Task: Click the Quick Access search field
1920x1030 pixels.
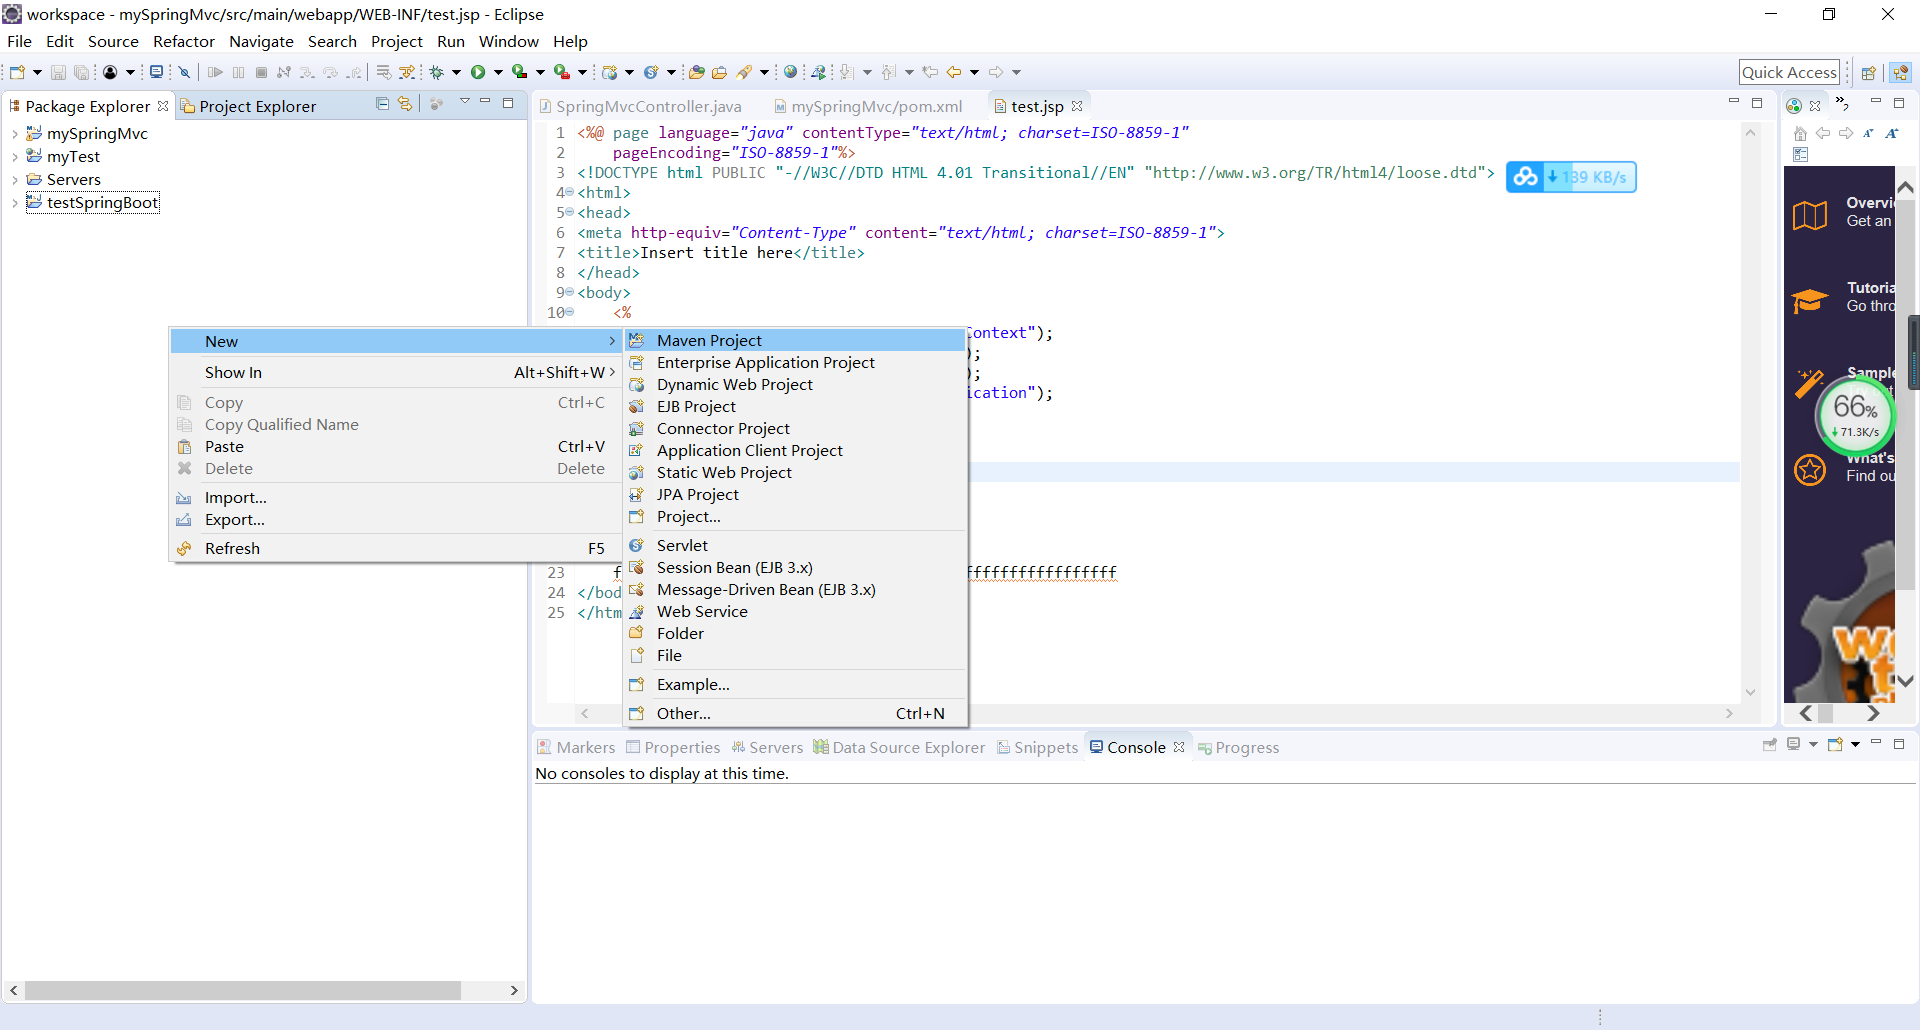Action: click(x=1789, y=72)
